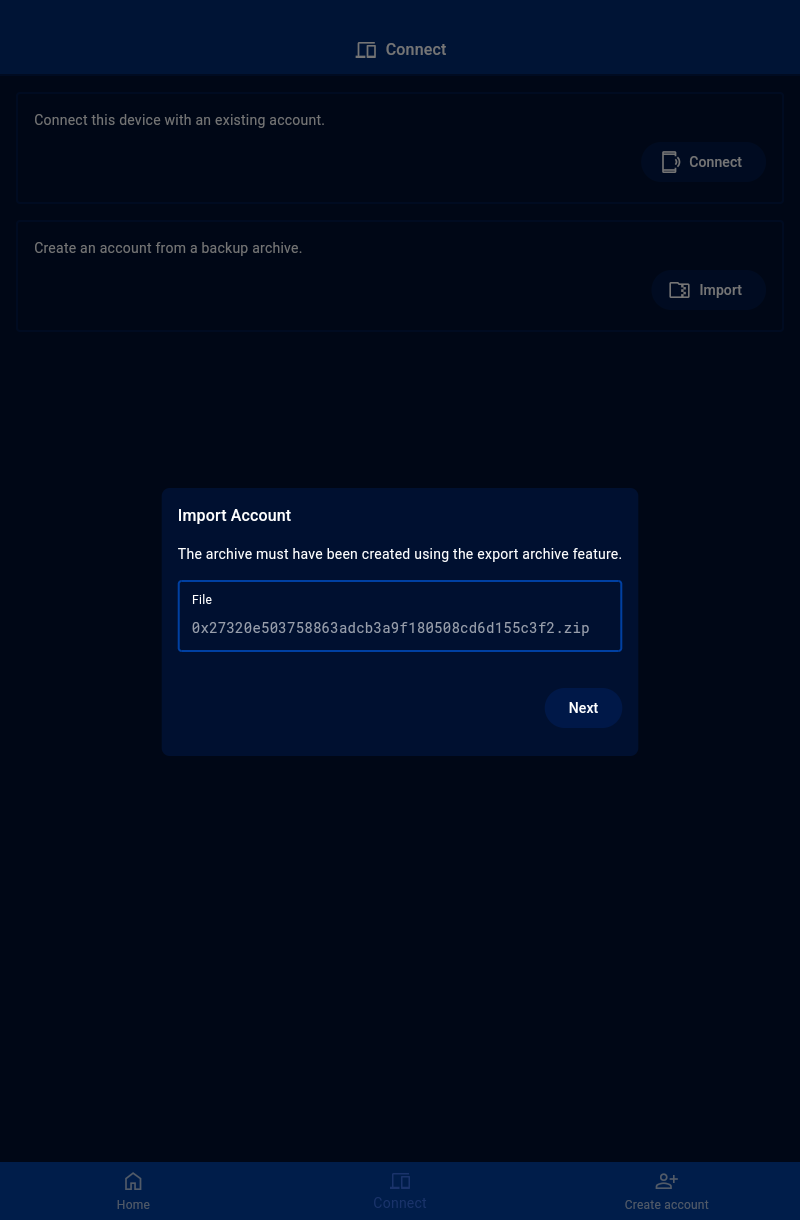The width and height of the screenshot is (800, 1220).
Task: Open Create account label in bottom navigation
Action: tap(666, 1205)
